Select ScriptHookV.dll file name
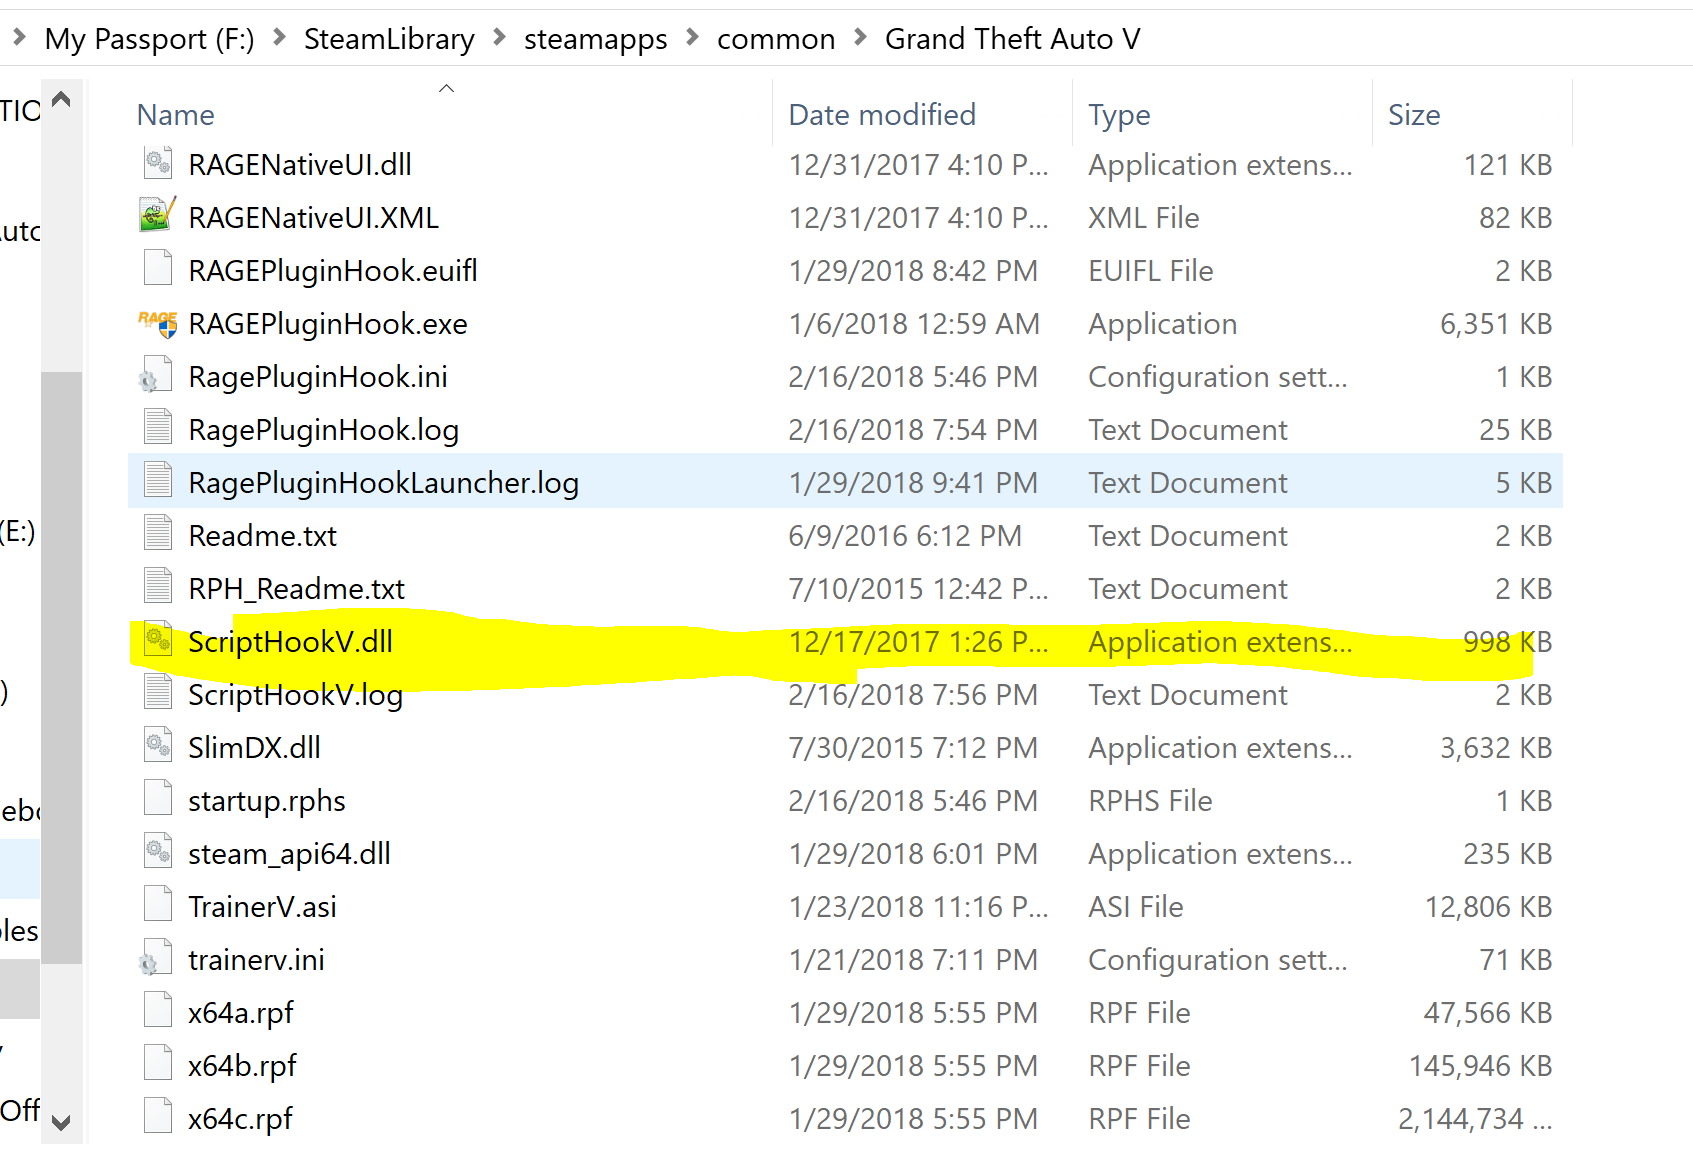This screenshot has width=1693, height=1152. click(290, 641)
